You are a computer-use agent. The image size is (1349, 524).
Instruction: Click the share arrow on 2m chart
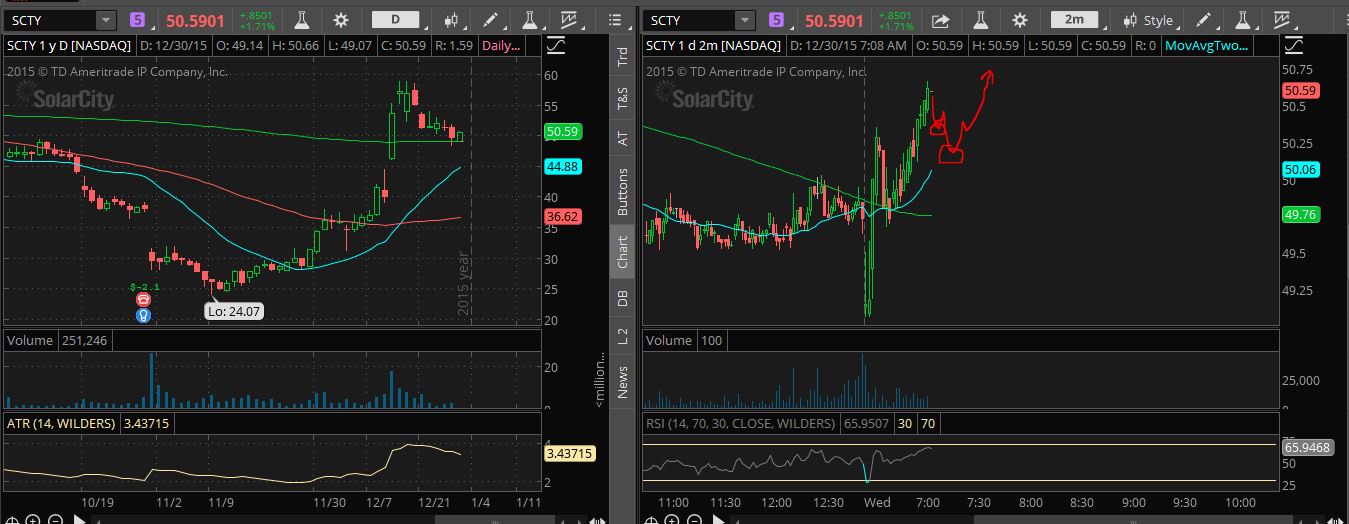[x=940, y=20]
